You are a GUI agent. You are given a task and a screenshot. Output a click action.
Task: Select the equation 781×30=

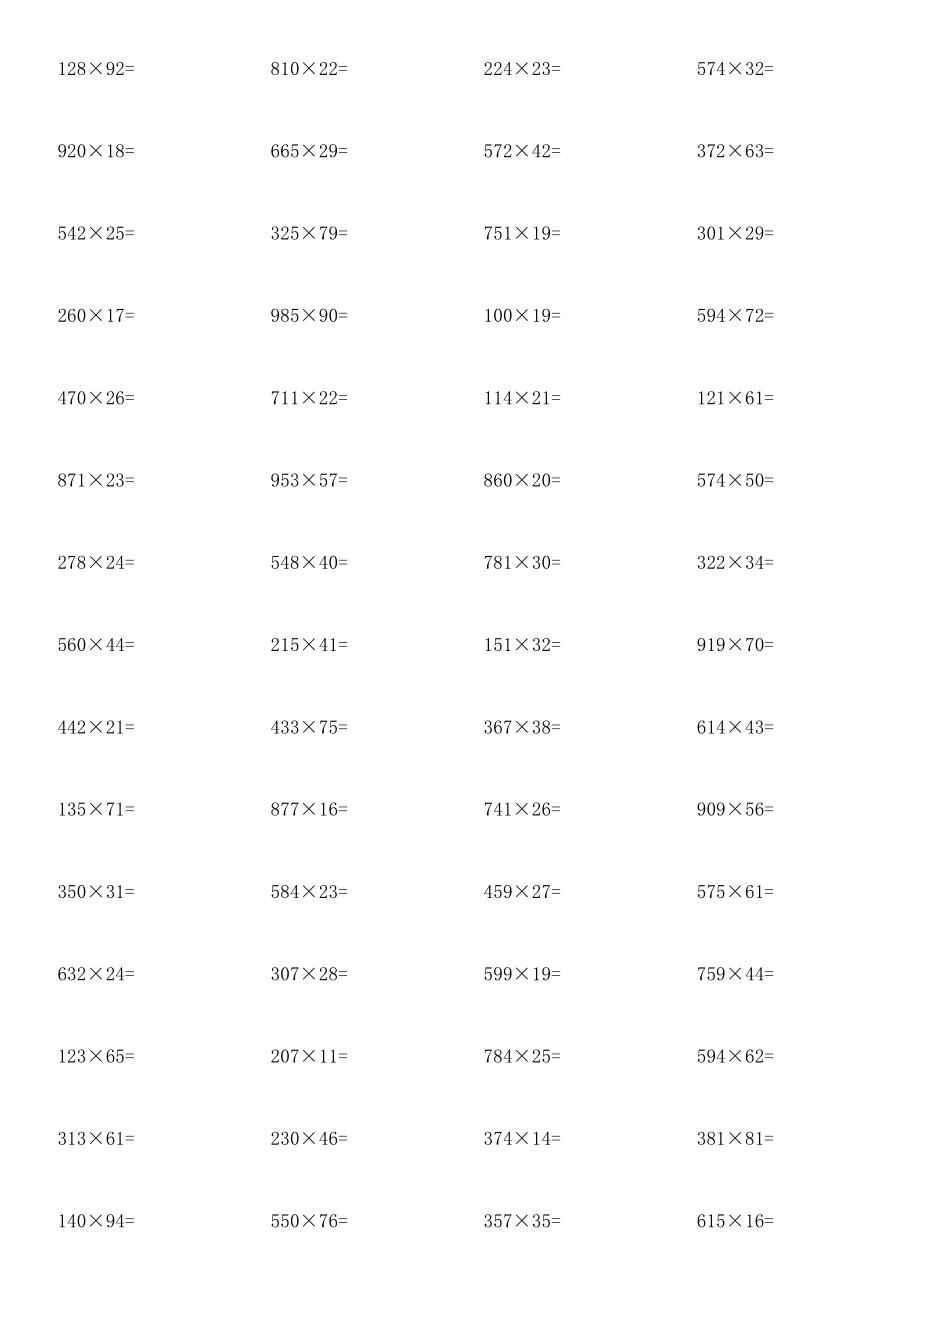pos(522,562)
